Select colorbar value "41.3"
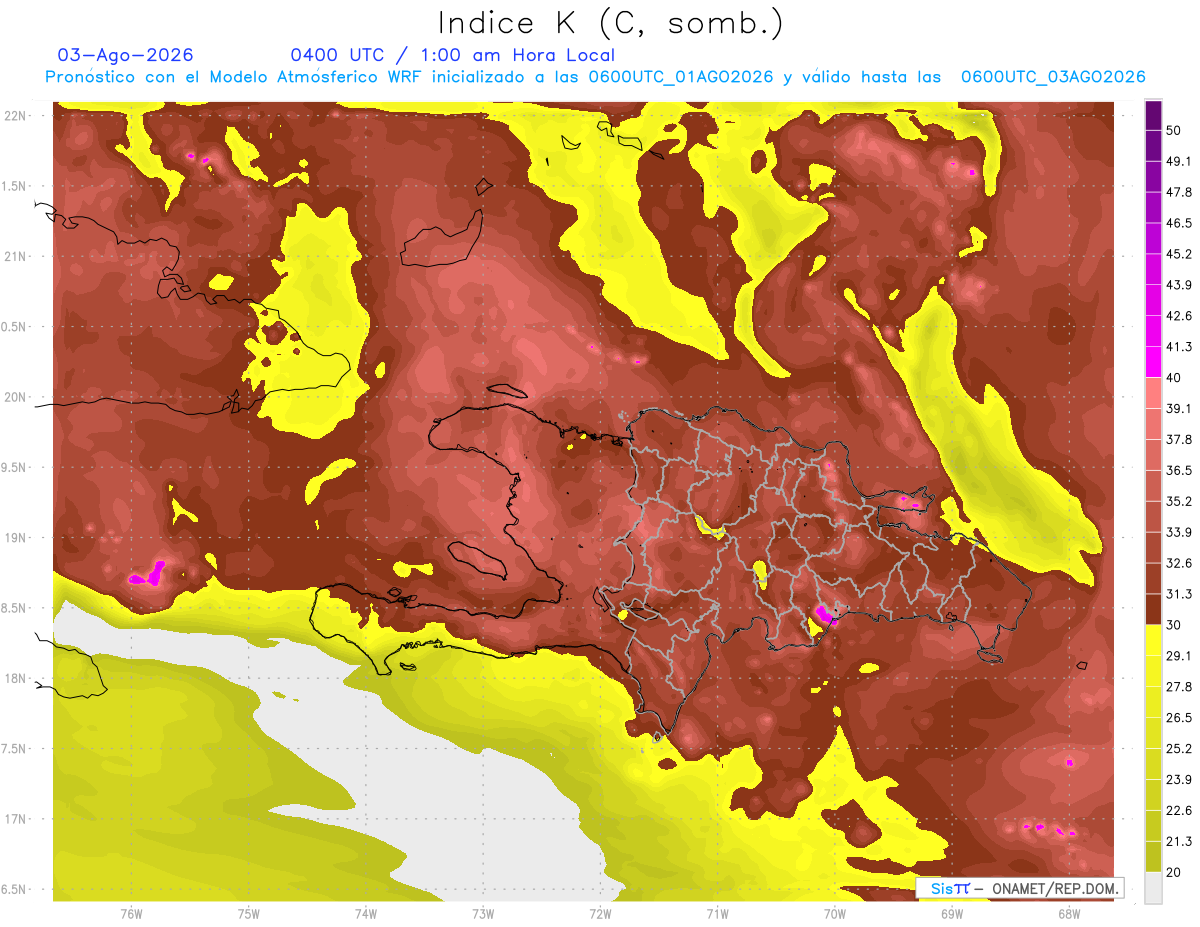 [x=1179, y=347]
